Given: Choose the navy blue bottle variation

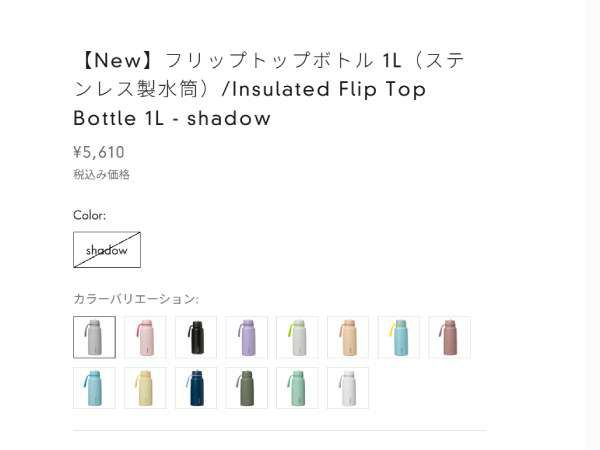Looking at the screenshot, I should (x=196, y=388).
